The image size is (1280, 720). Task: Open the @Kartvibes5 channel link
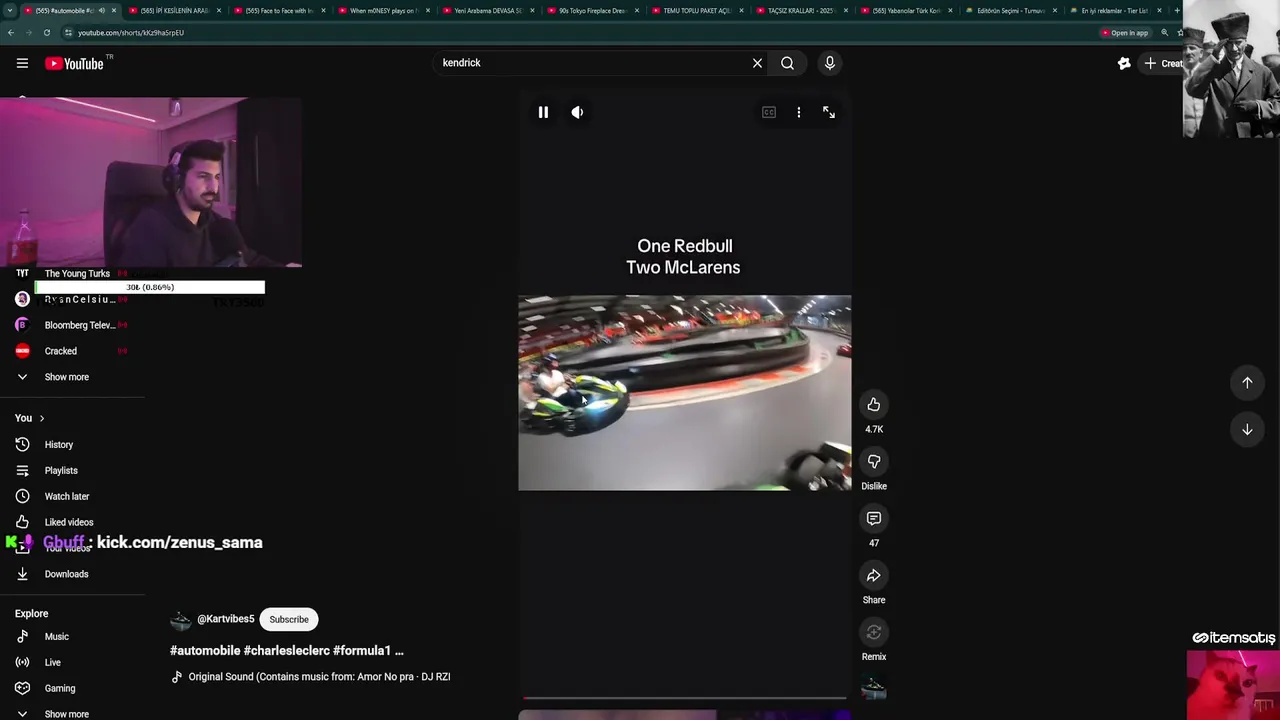pos(225,619)
